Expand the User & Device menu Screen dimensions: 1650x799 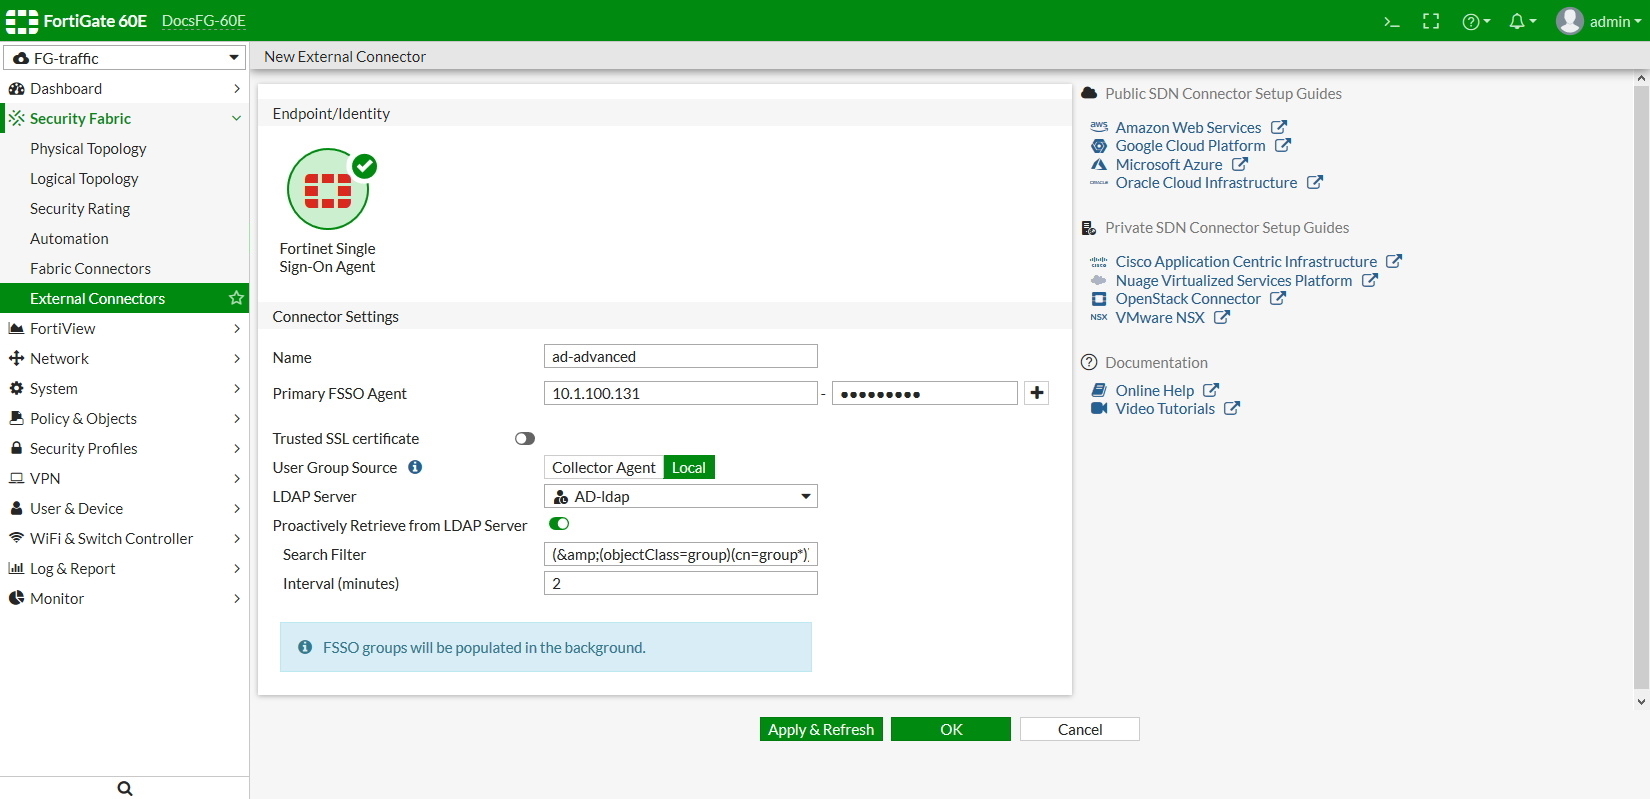(125, 508)
